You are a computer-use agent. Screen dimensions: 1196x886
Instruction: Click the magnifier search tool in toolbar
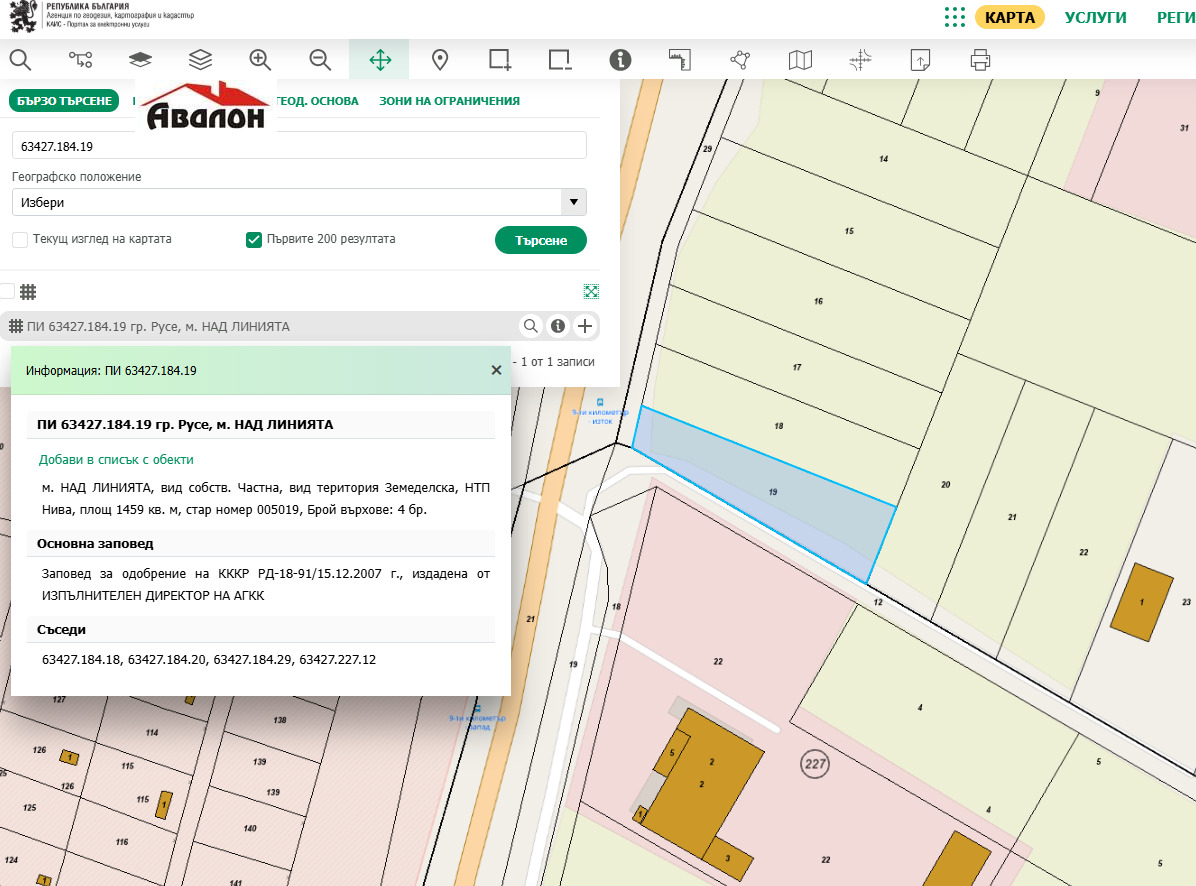click(x=20, y=60)
